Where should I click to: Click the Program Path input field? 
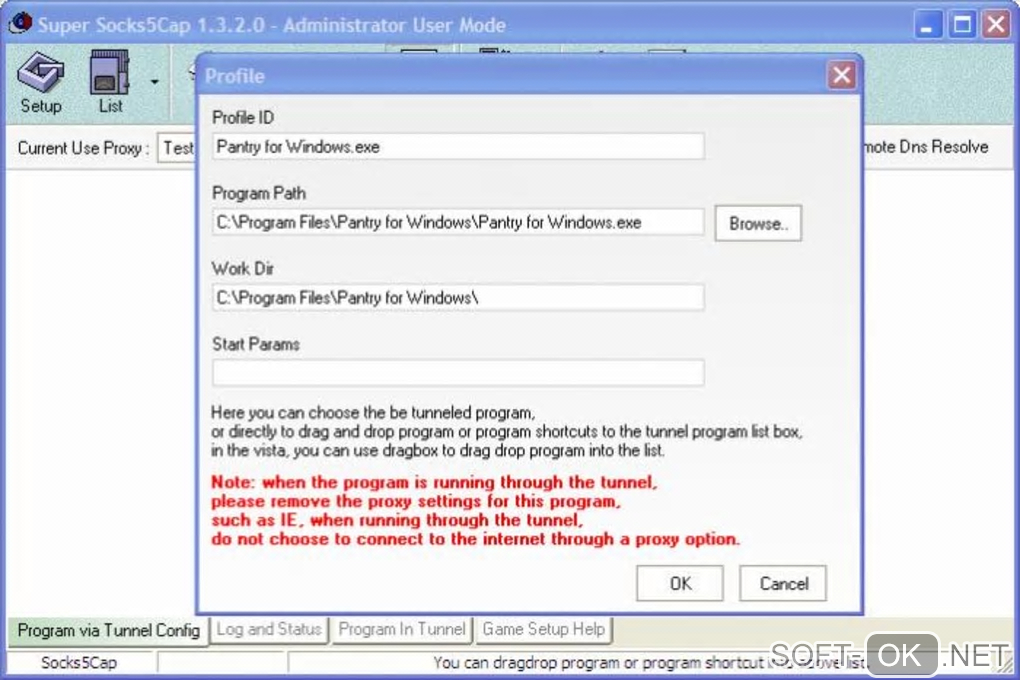[458, 222]
